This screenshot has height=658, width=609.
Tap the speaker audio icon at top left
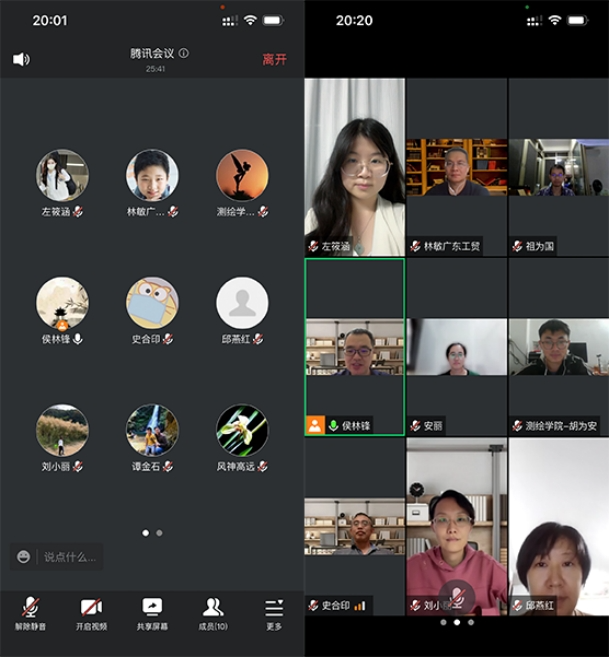point(21,59)
